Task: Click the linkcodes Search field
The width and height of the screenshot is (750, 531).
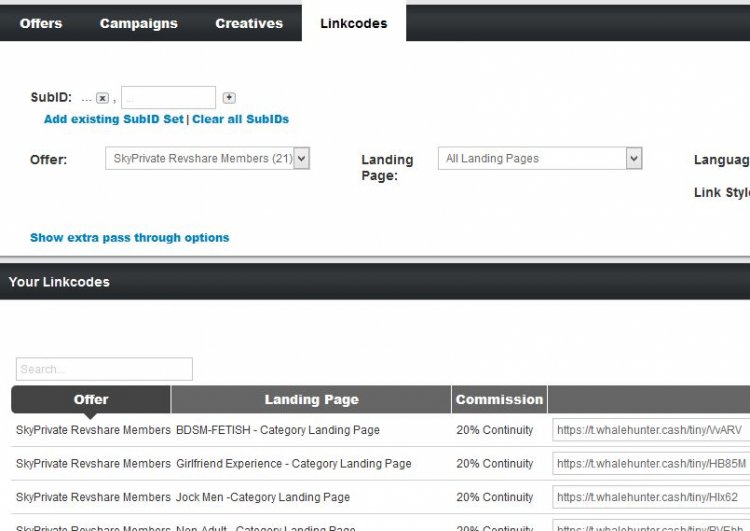Action: (104, 369)
